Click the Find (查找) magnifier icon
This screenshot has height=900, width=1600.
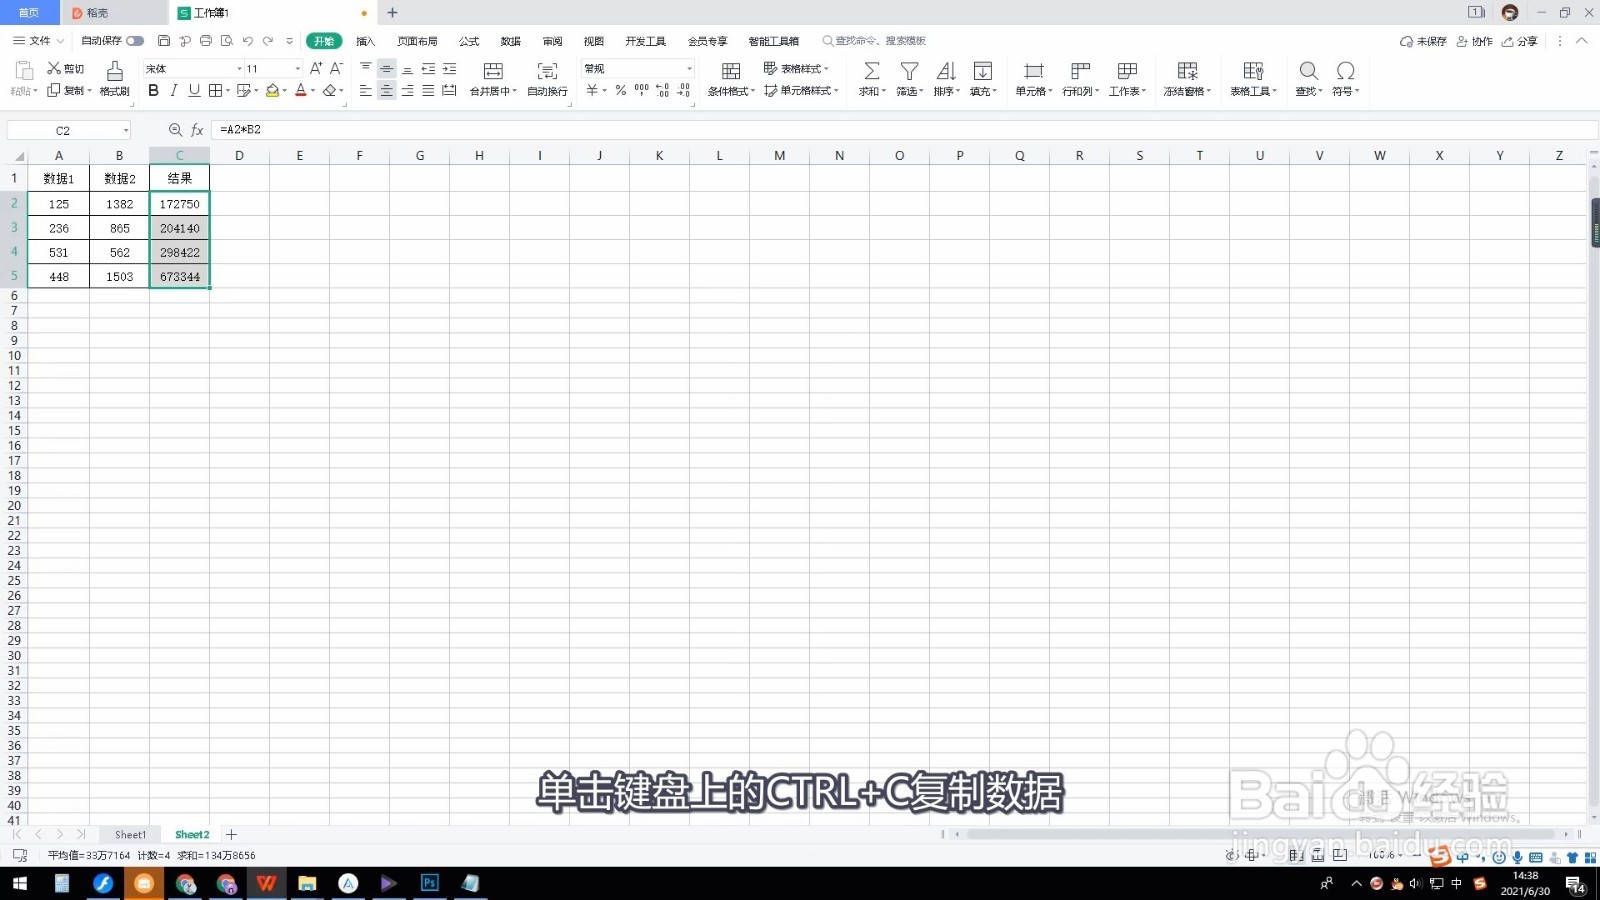[1308, 71]
